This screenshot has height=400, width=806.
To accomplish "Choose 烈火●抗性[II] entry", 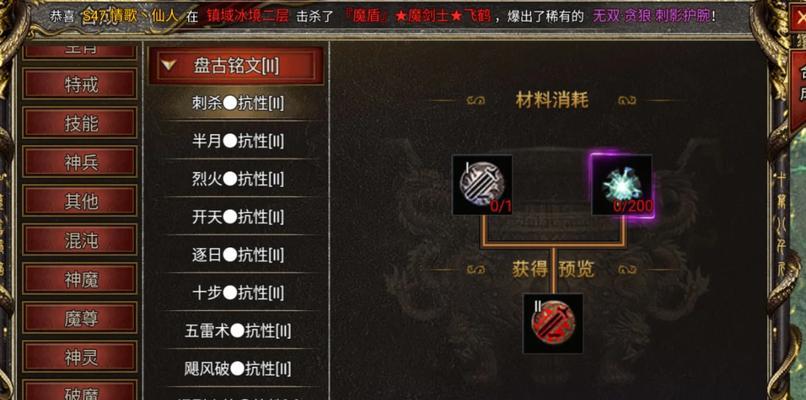I will coord(237,179).
